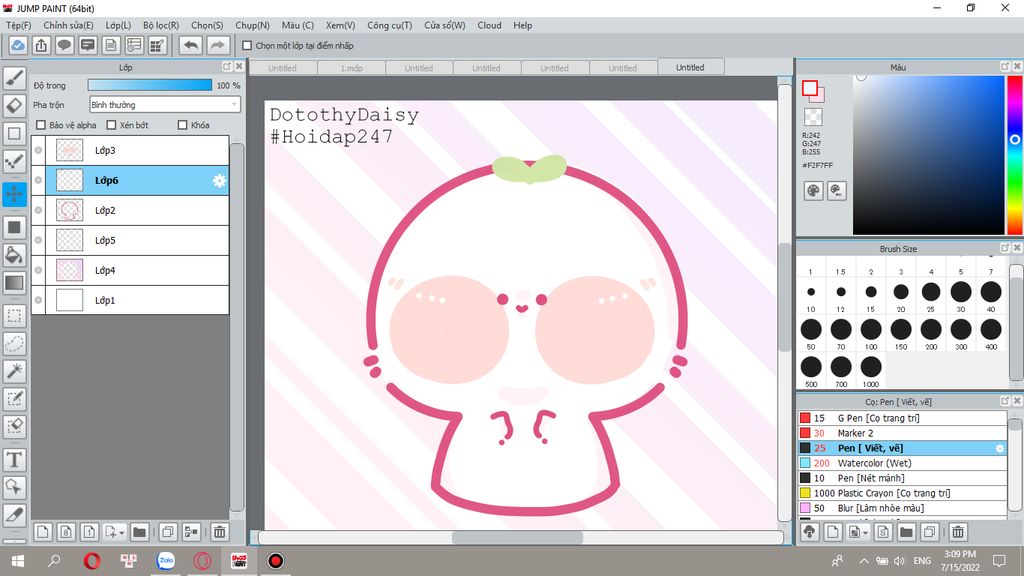
Task: Select the G Pen [Cọ trang trí] brush
Action: (x=902, y=418)
